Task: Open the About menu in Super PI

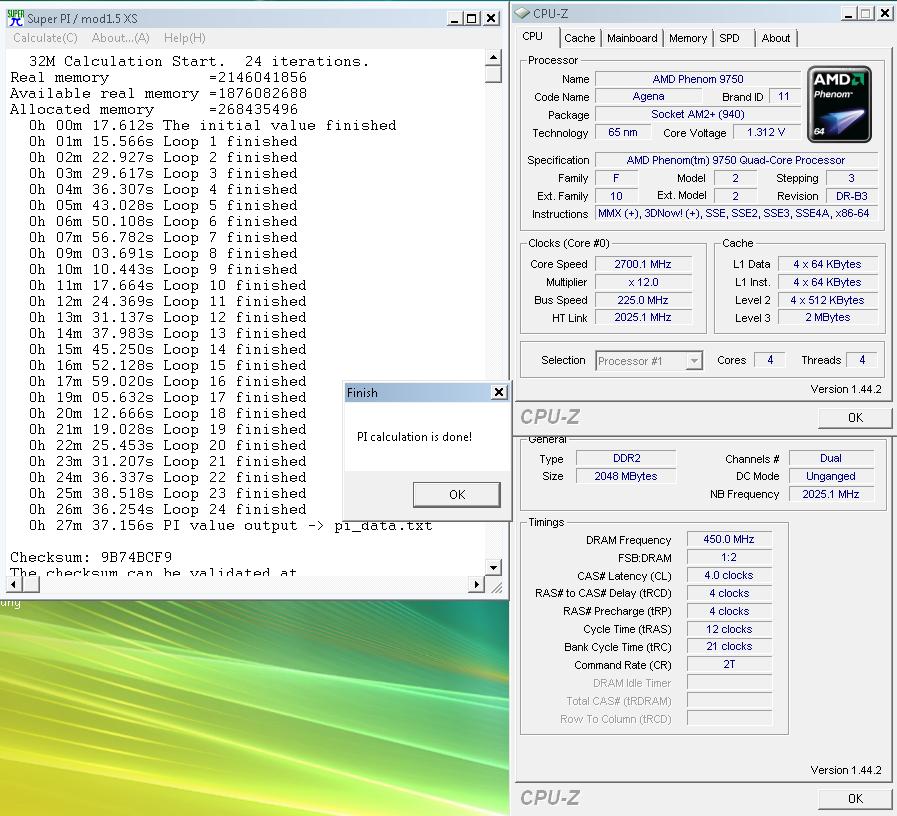Action: [x=120, y=38]
